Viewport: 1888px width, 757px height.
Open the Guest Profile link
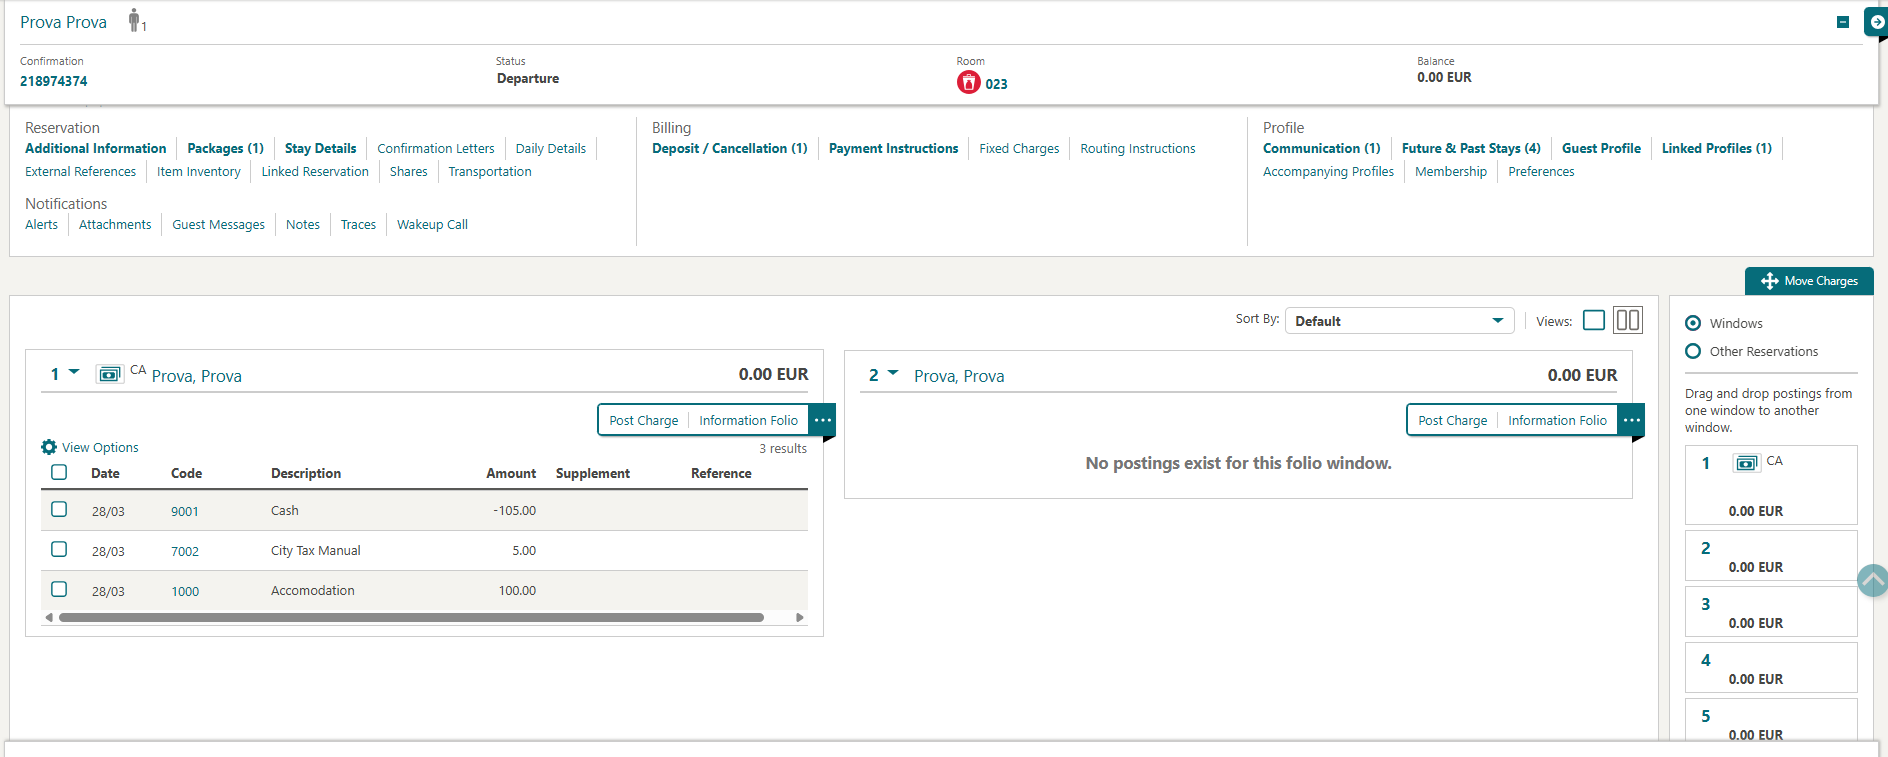1601,148
